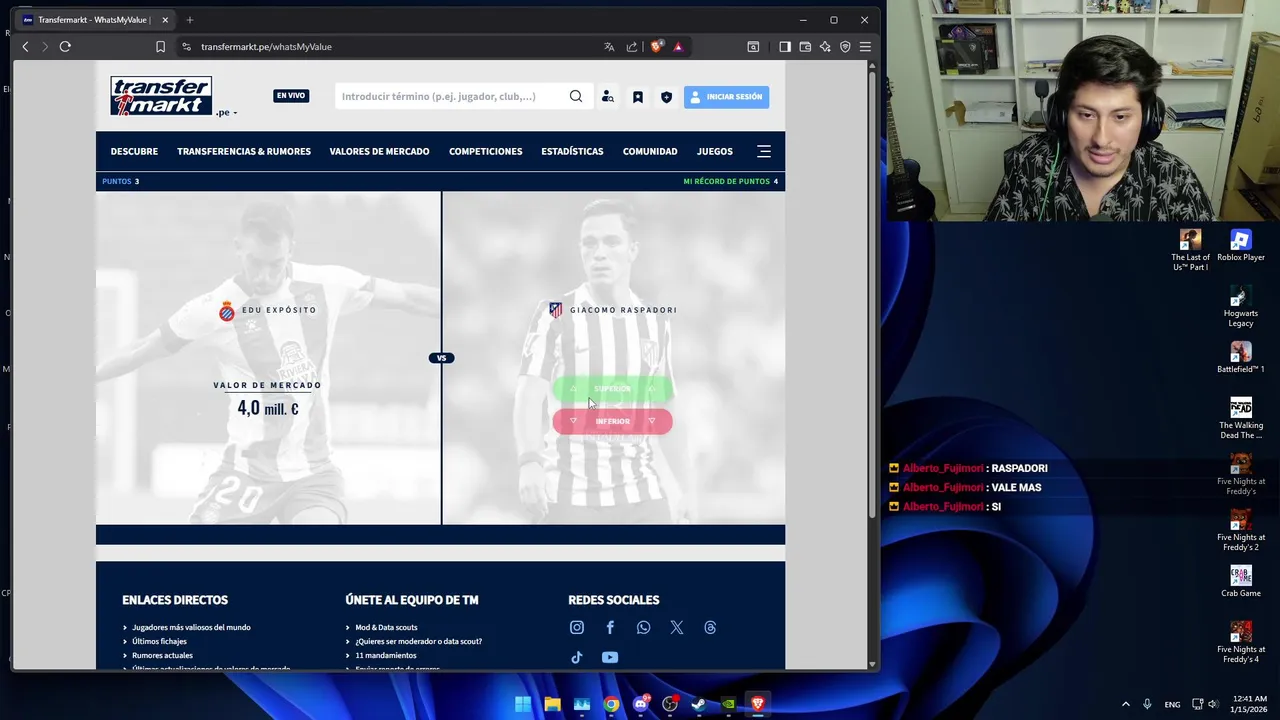Click the EN VIVO live badge
This screenshot has width=1280, height=720.
click(x=291, y=96)
